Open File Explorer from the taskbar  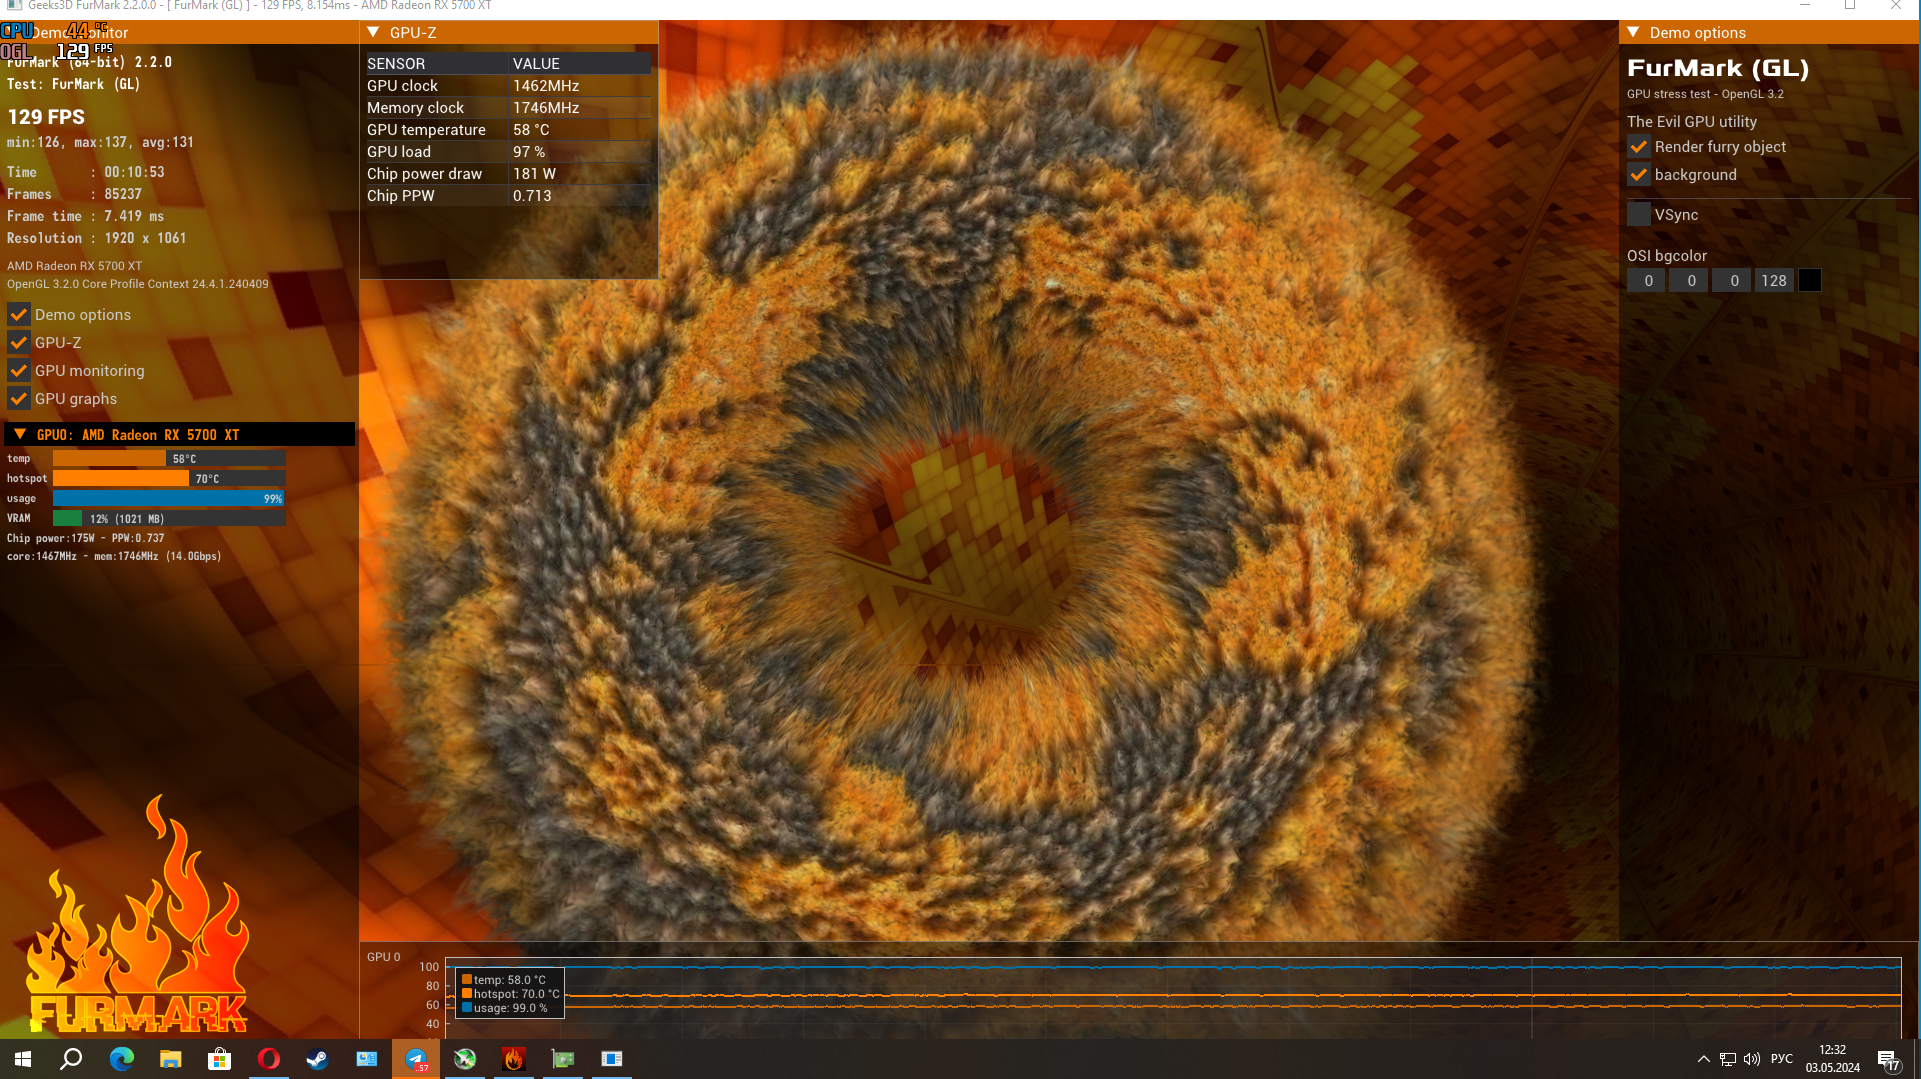(x=170, y=1059)
